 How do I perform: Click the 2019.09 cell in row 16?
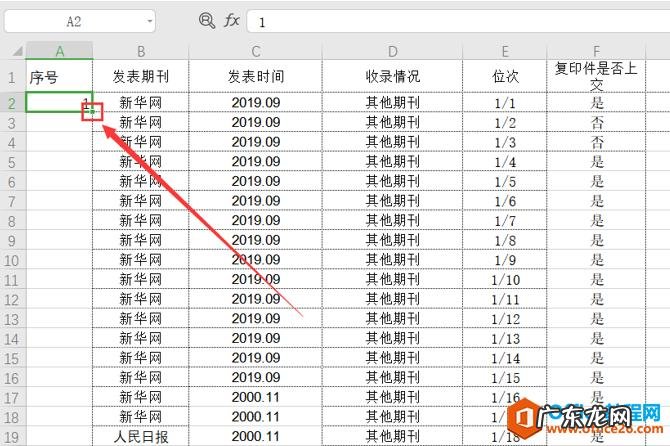256,378
